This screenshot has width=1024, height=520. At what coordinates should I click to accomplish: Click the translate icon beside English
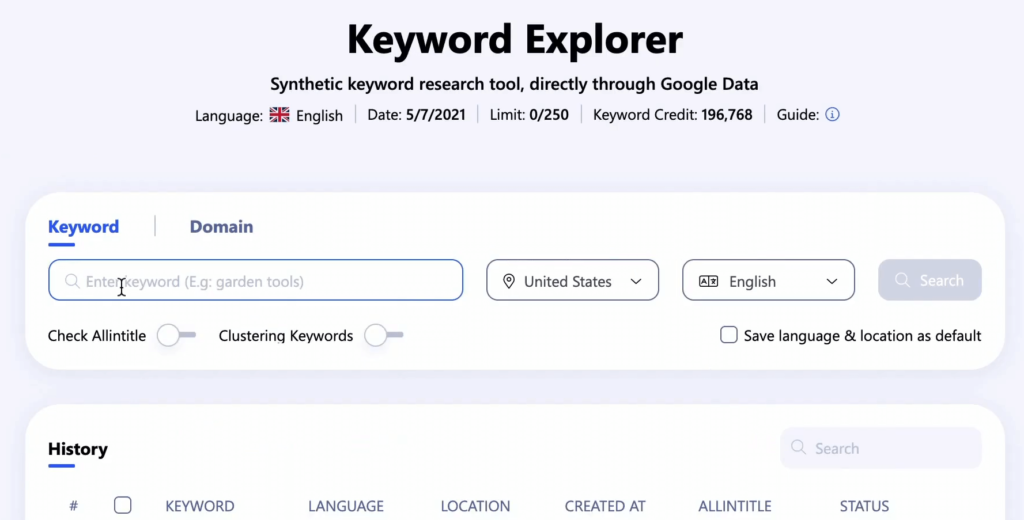pyautogui.click(x=709, y=281)
